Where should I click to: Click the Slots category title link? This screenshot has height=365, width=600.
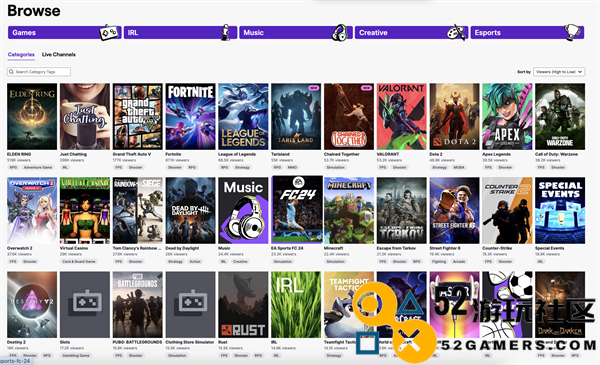pos(65,342)
